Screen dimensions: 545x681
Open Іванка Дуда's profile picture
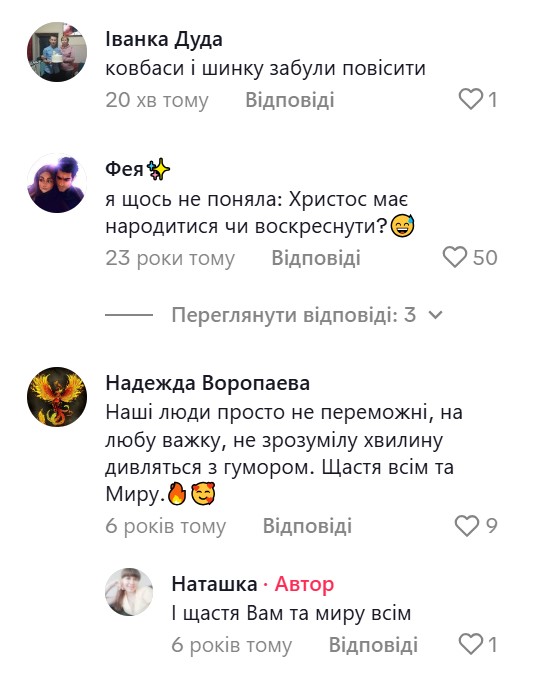point(57,52)
